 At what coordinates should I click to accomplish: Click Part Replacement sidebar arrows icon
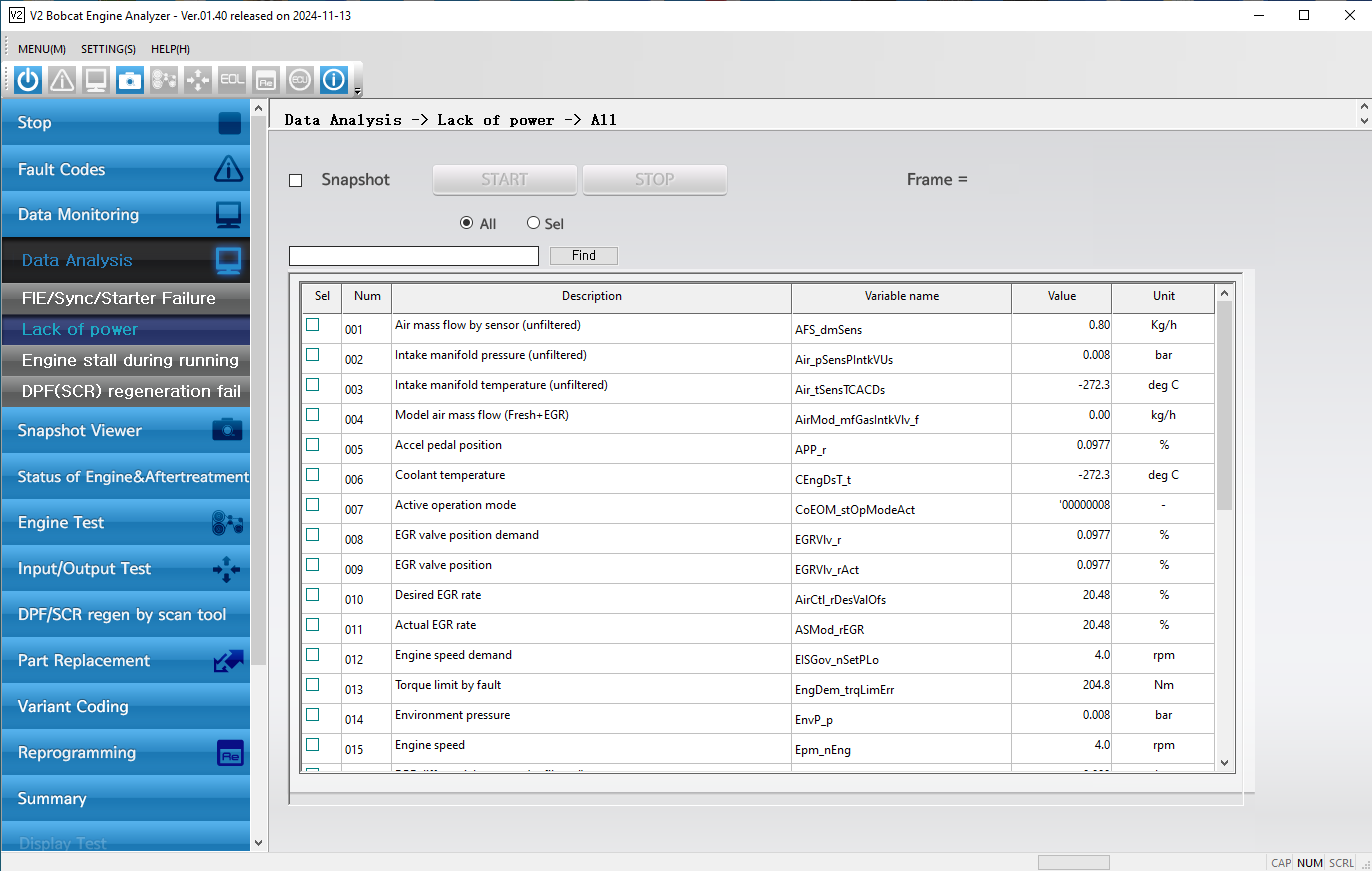pyautogui.click(x=228, y=661)
